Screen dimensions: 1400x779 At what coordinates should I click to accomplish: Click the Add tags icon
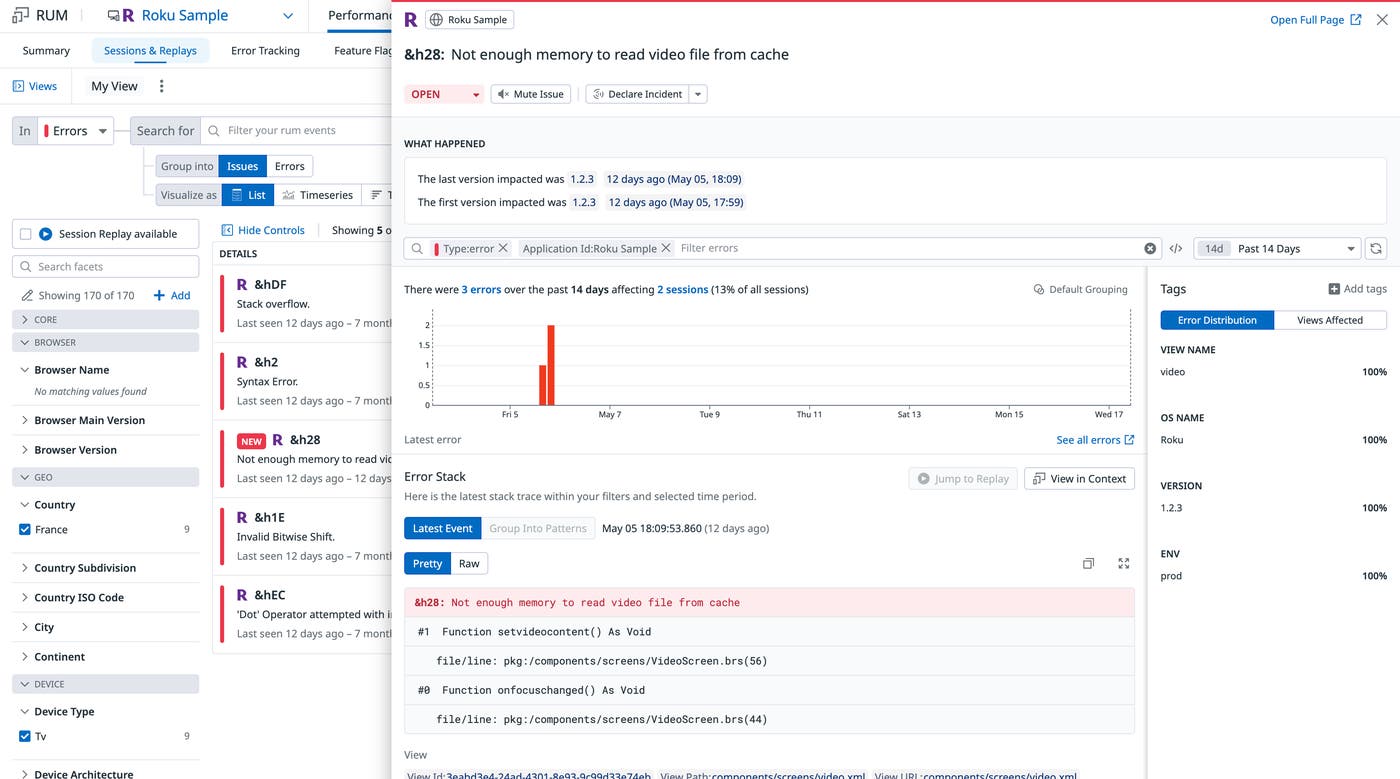coord(1334,289)
